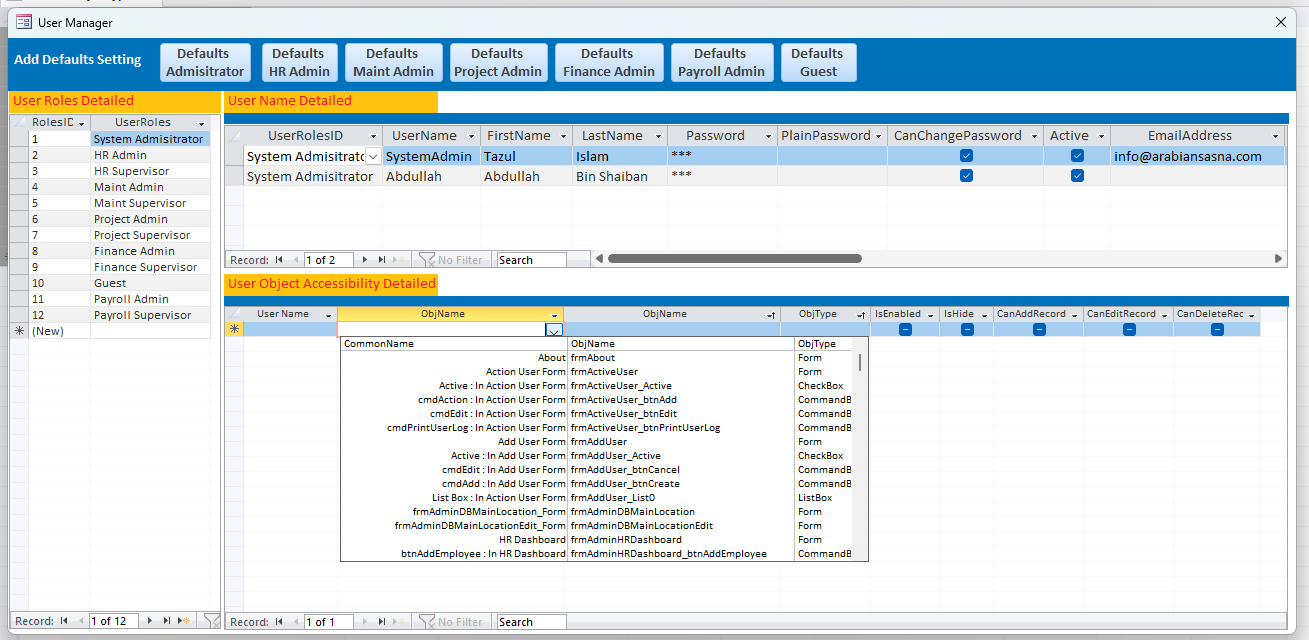Go to next record in User Roles navigator
Viewport: 1309px width, 640px height.
150,621
